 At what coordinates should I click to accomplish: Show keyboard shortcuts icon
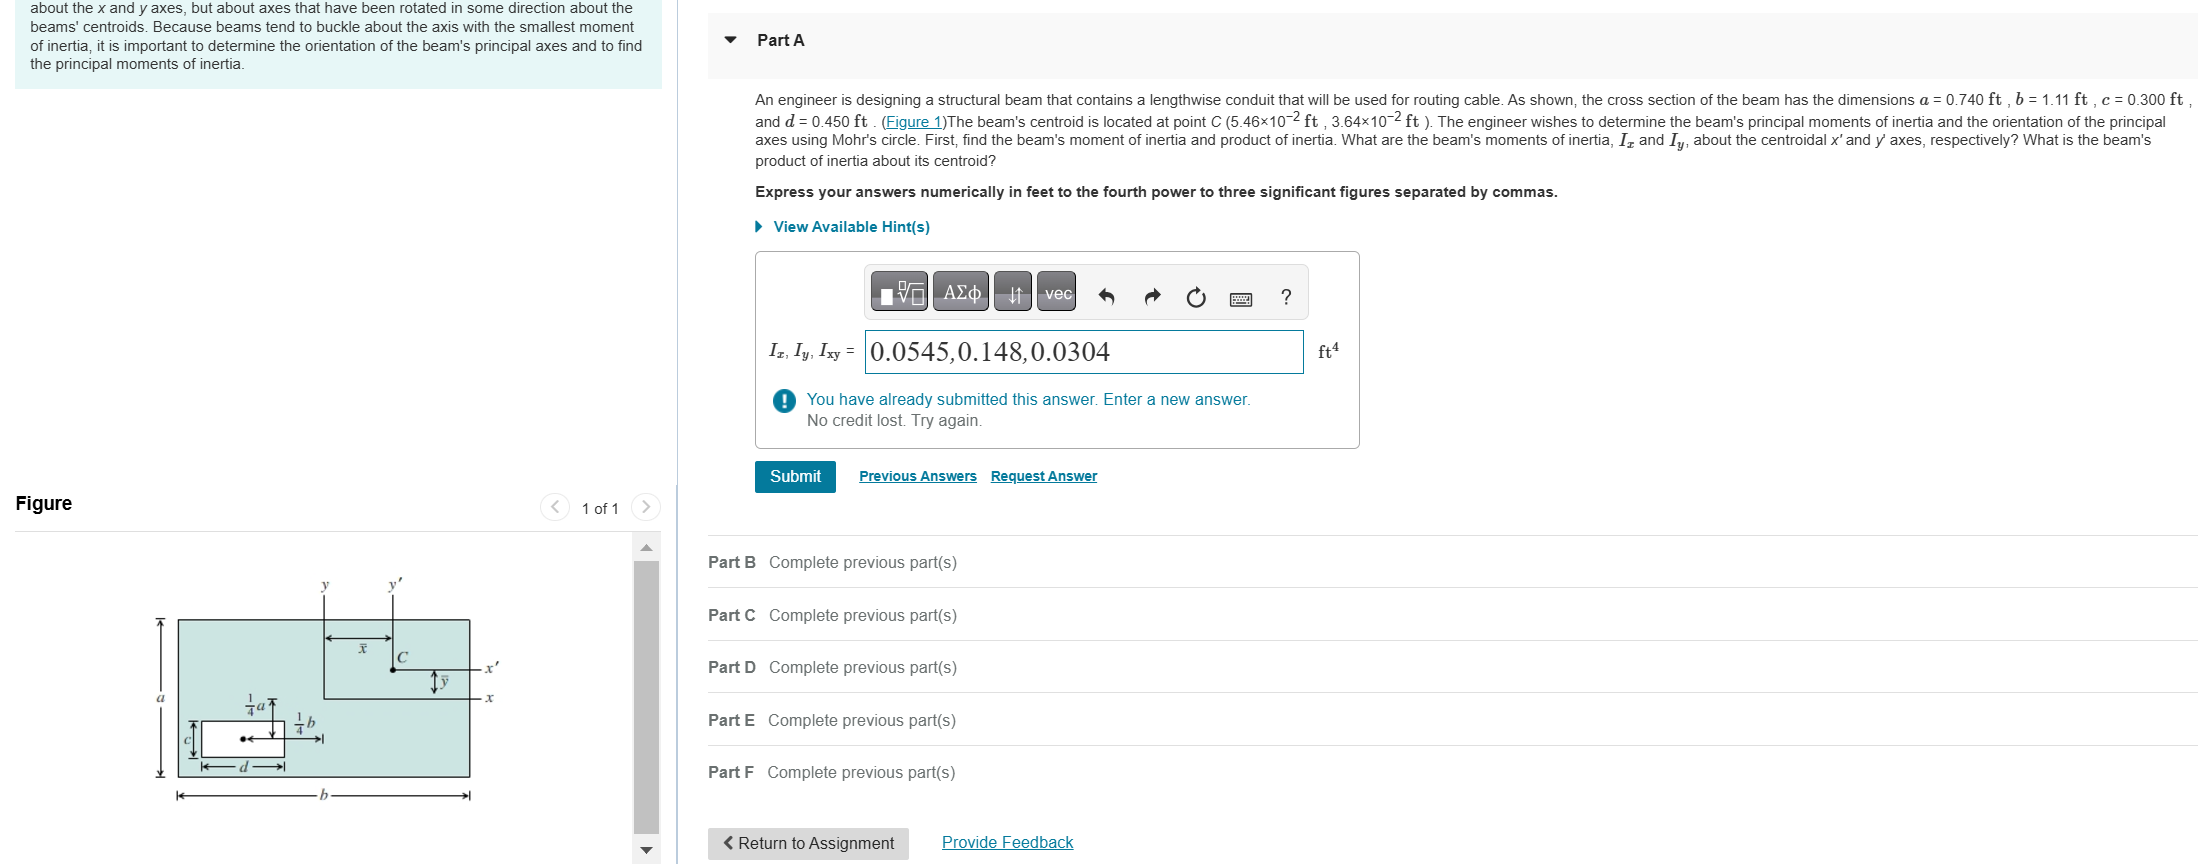1241,299
